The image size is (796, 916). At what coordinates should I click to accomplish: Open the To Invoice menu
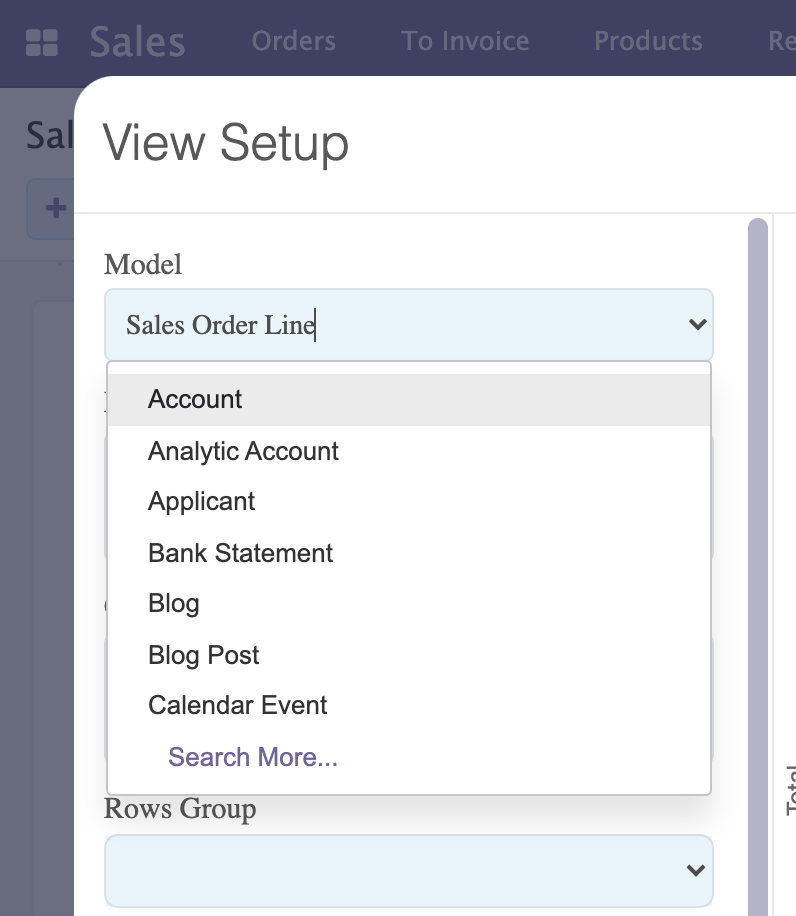point(465,41)
